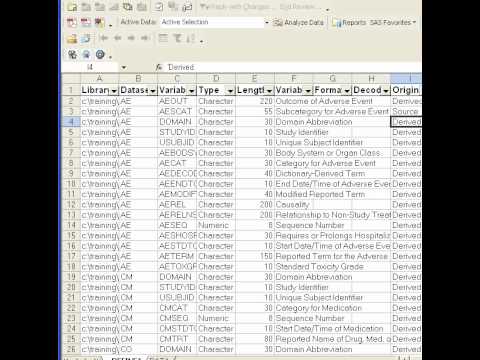Open toolbar options arrow after the sort icon
The width and height of the screenshot is (480, 360).
(201, 41)
